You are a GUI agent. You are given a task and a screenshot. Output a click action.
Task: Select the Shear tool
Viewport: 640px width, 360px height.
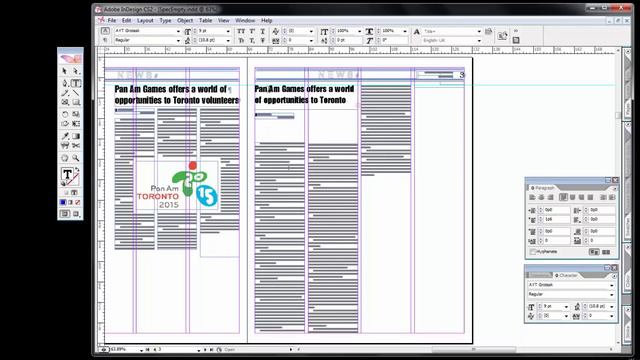pyautogui.click(x=64, y=123)
